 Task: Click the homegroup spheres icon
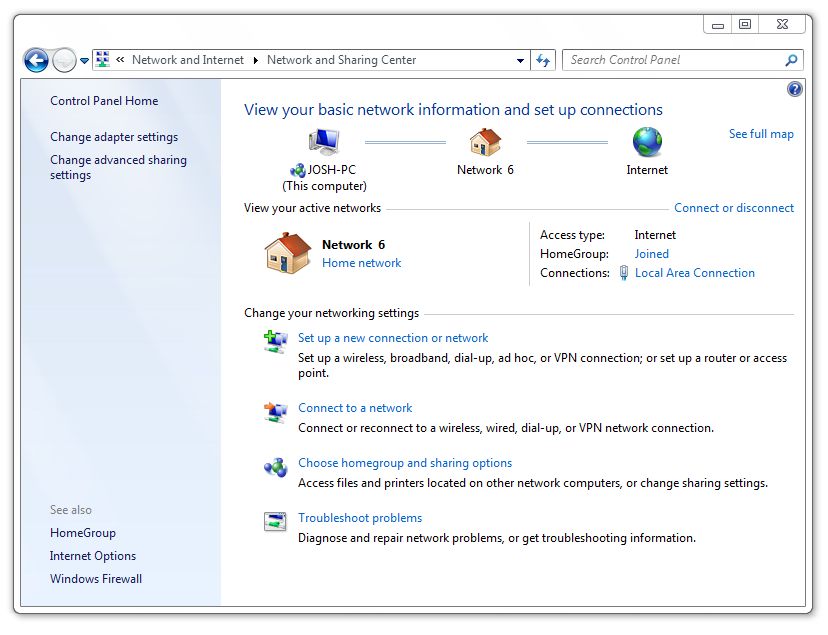point(276,467)
